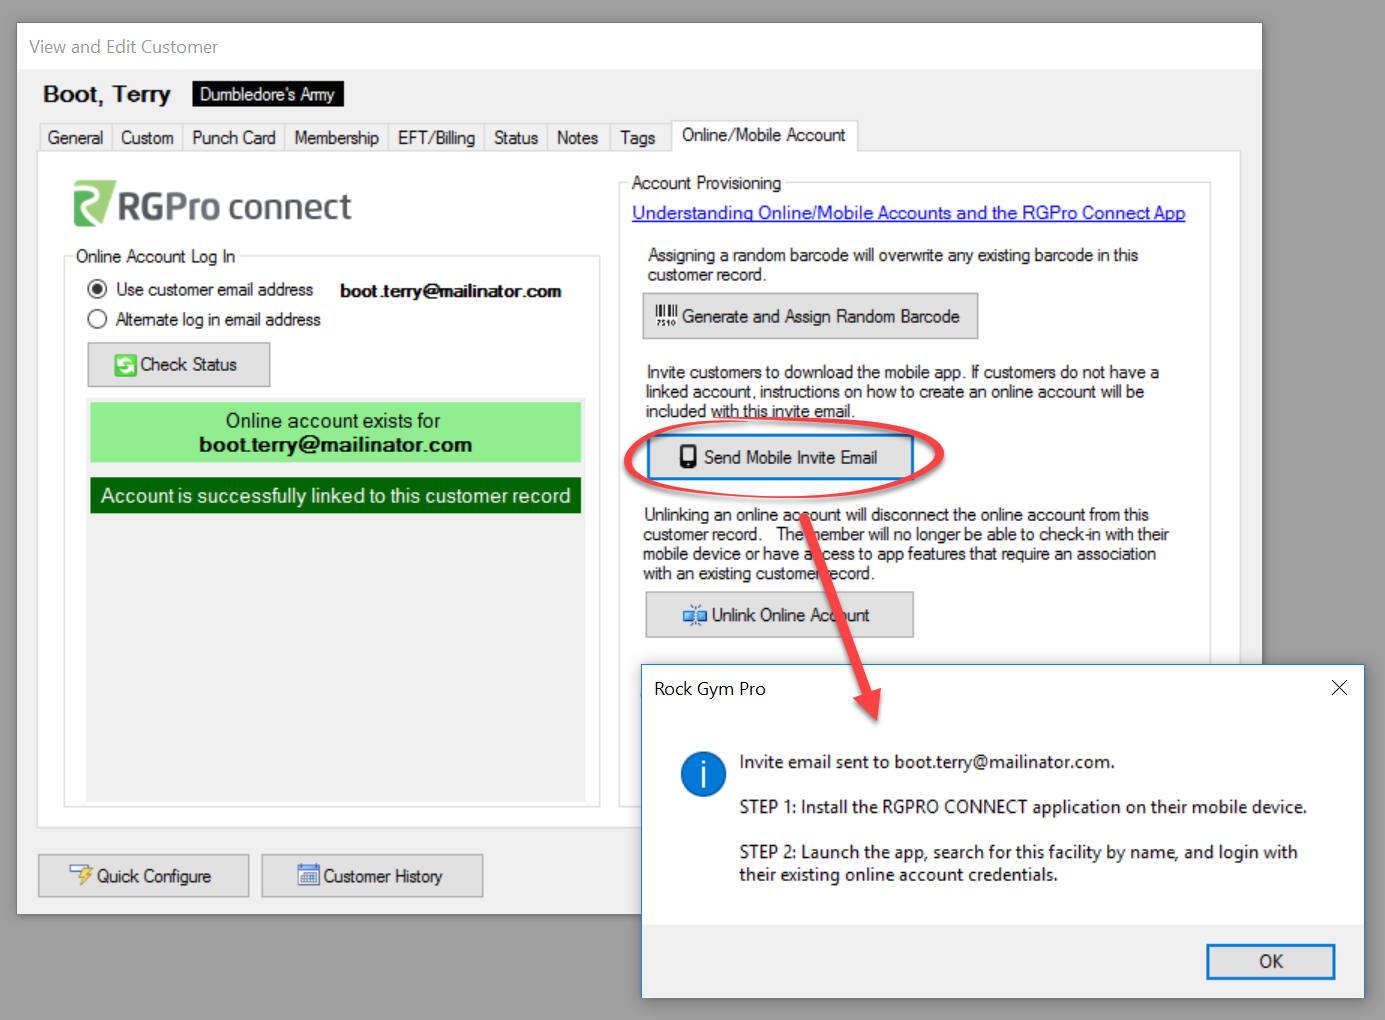
Task: Click the barcode icon on Generate button
Action: click(666, 316)
